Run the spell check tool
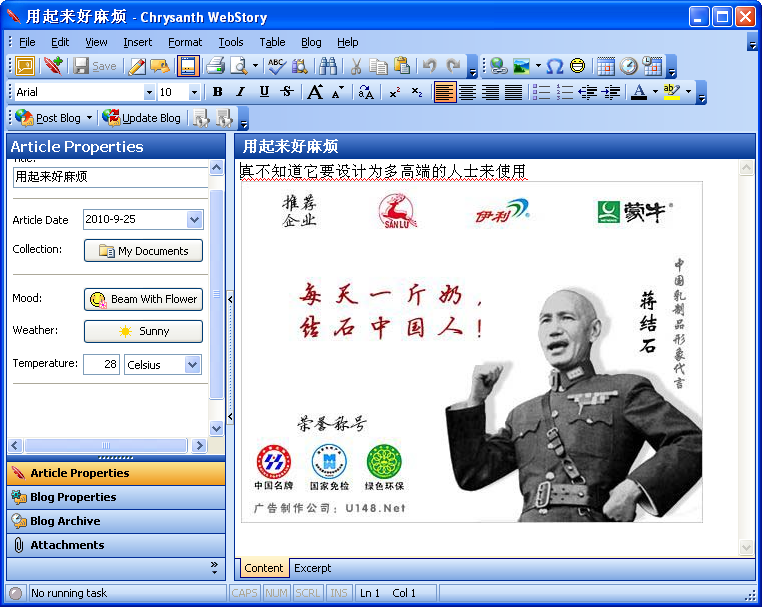The width and height of the screenshot is (762, 607). tap(276, 66)
